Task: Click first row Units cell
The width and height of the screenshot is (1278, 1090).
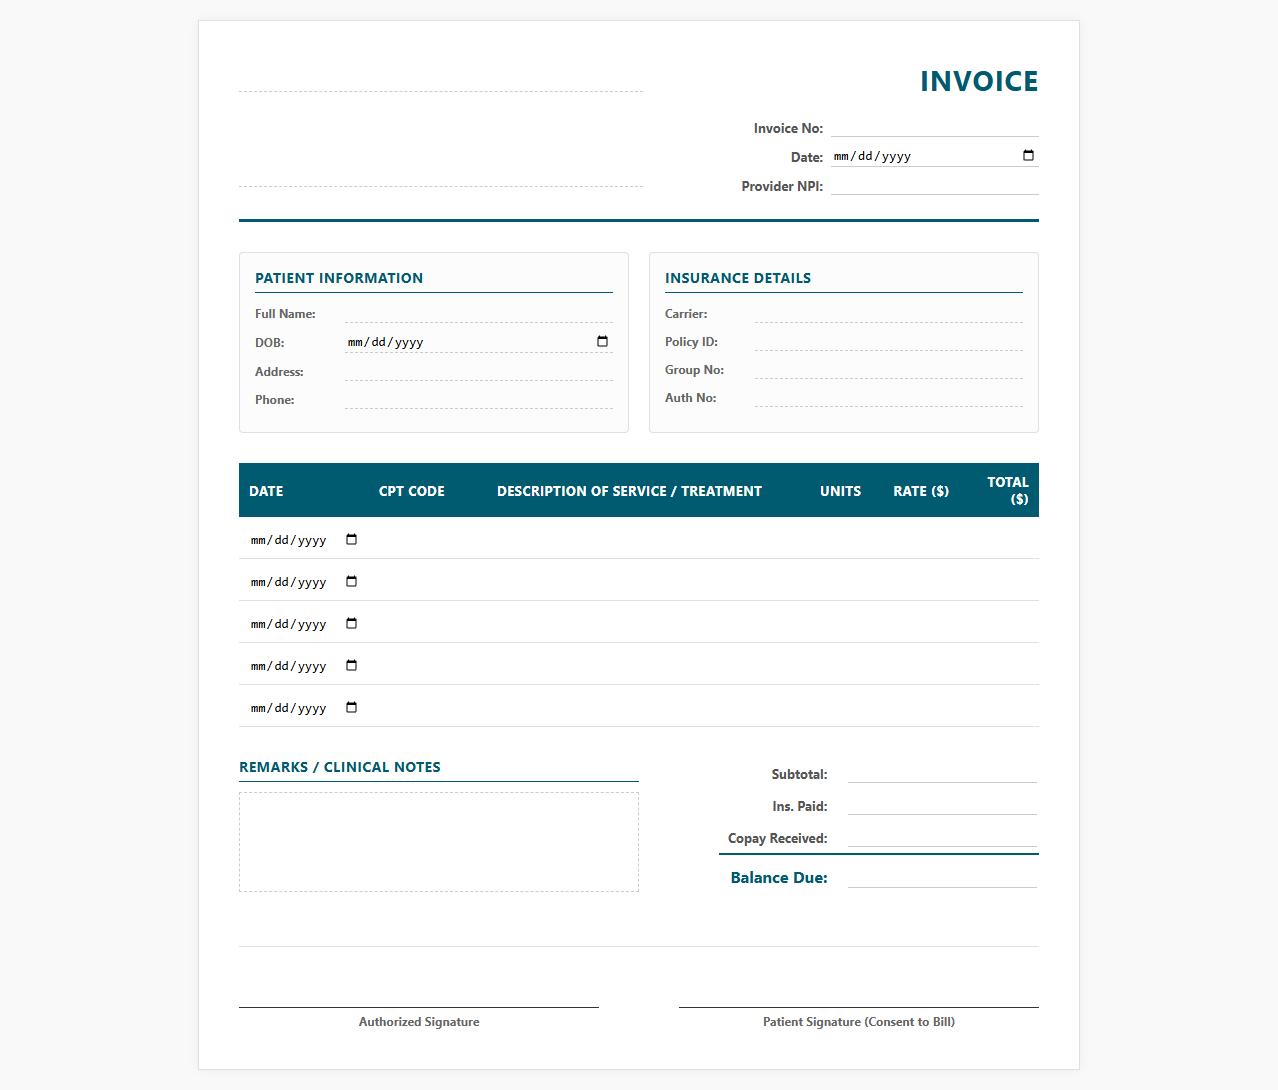Action: point(835,539)
